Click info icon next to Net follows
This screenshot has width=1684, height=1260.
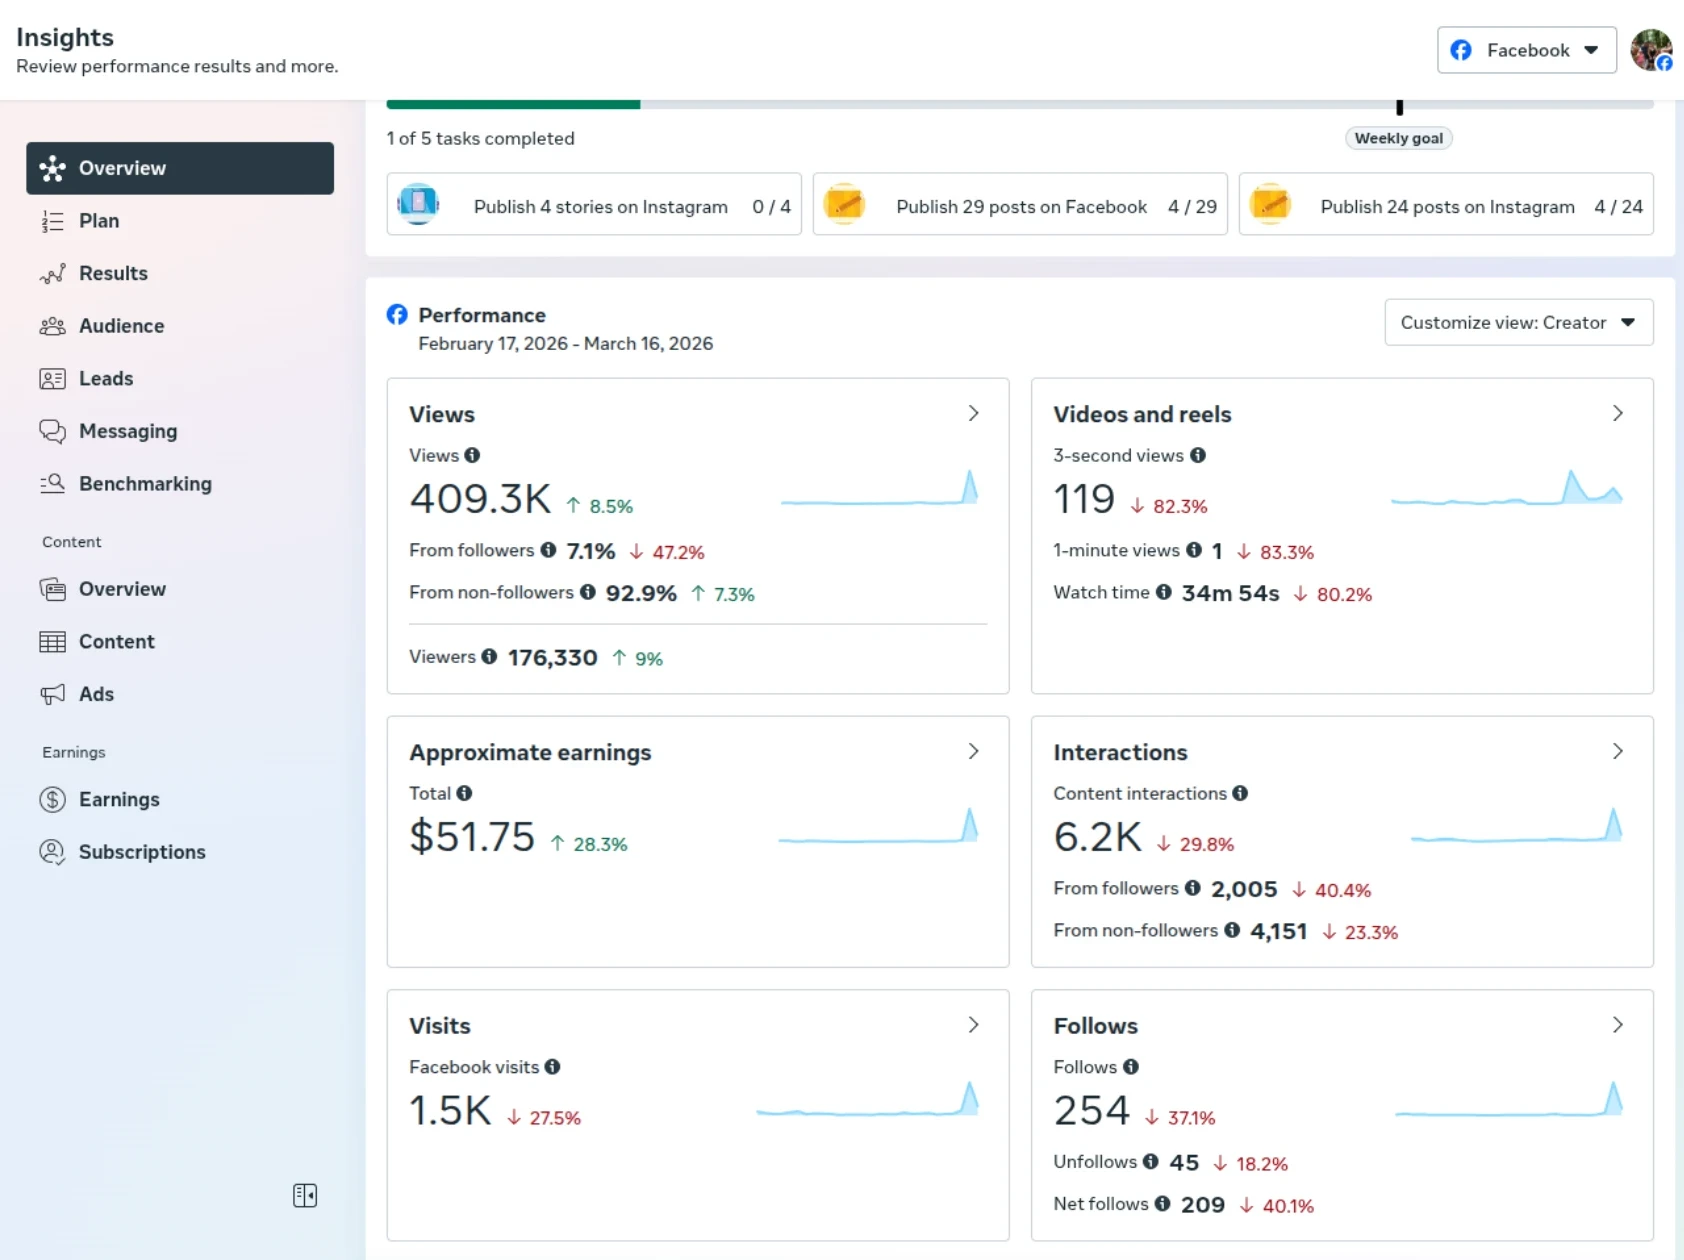click(x=1162, y=1204)
